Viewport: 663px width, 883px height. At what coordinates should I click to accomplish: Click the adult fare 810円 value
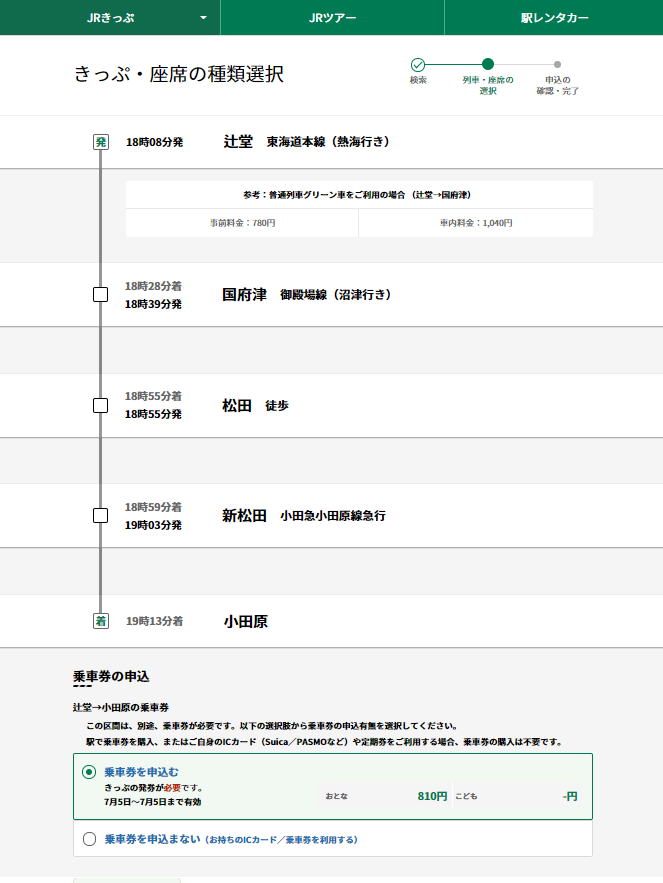click(432, 796)
